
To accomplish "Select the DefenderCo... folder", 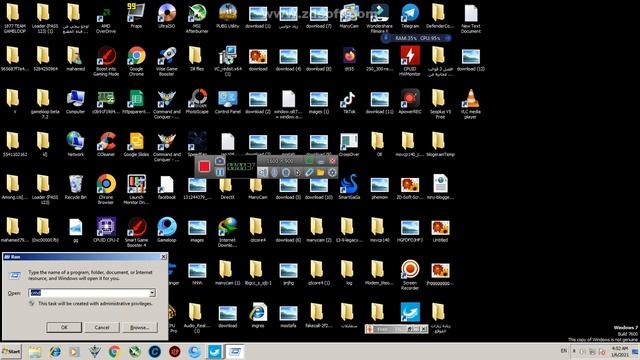I will pyautogui.click(x=439, y=16).
